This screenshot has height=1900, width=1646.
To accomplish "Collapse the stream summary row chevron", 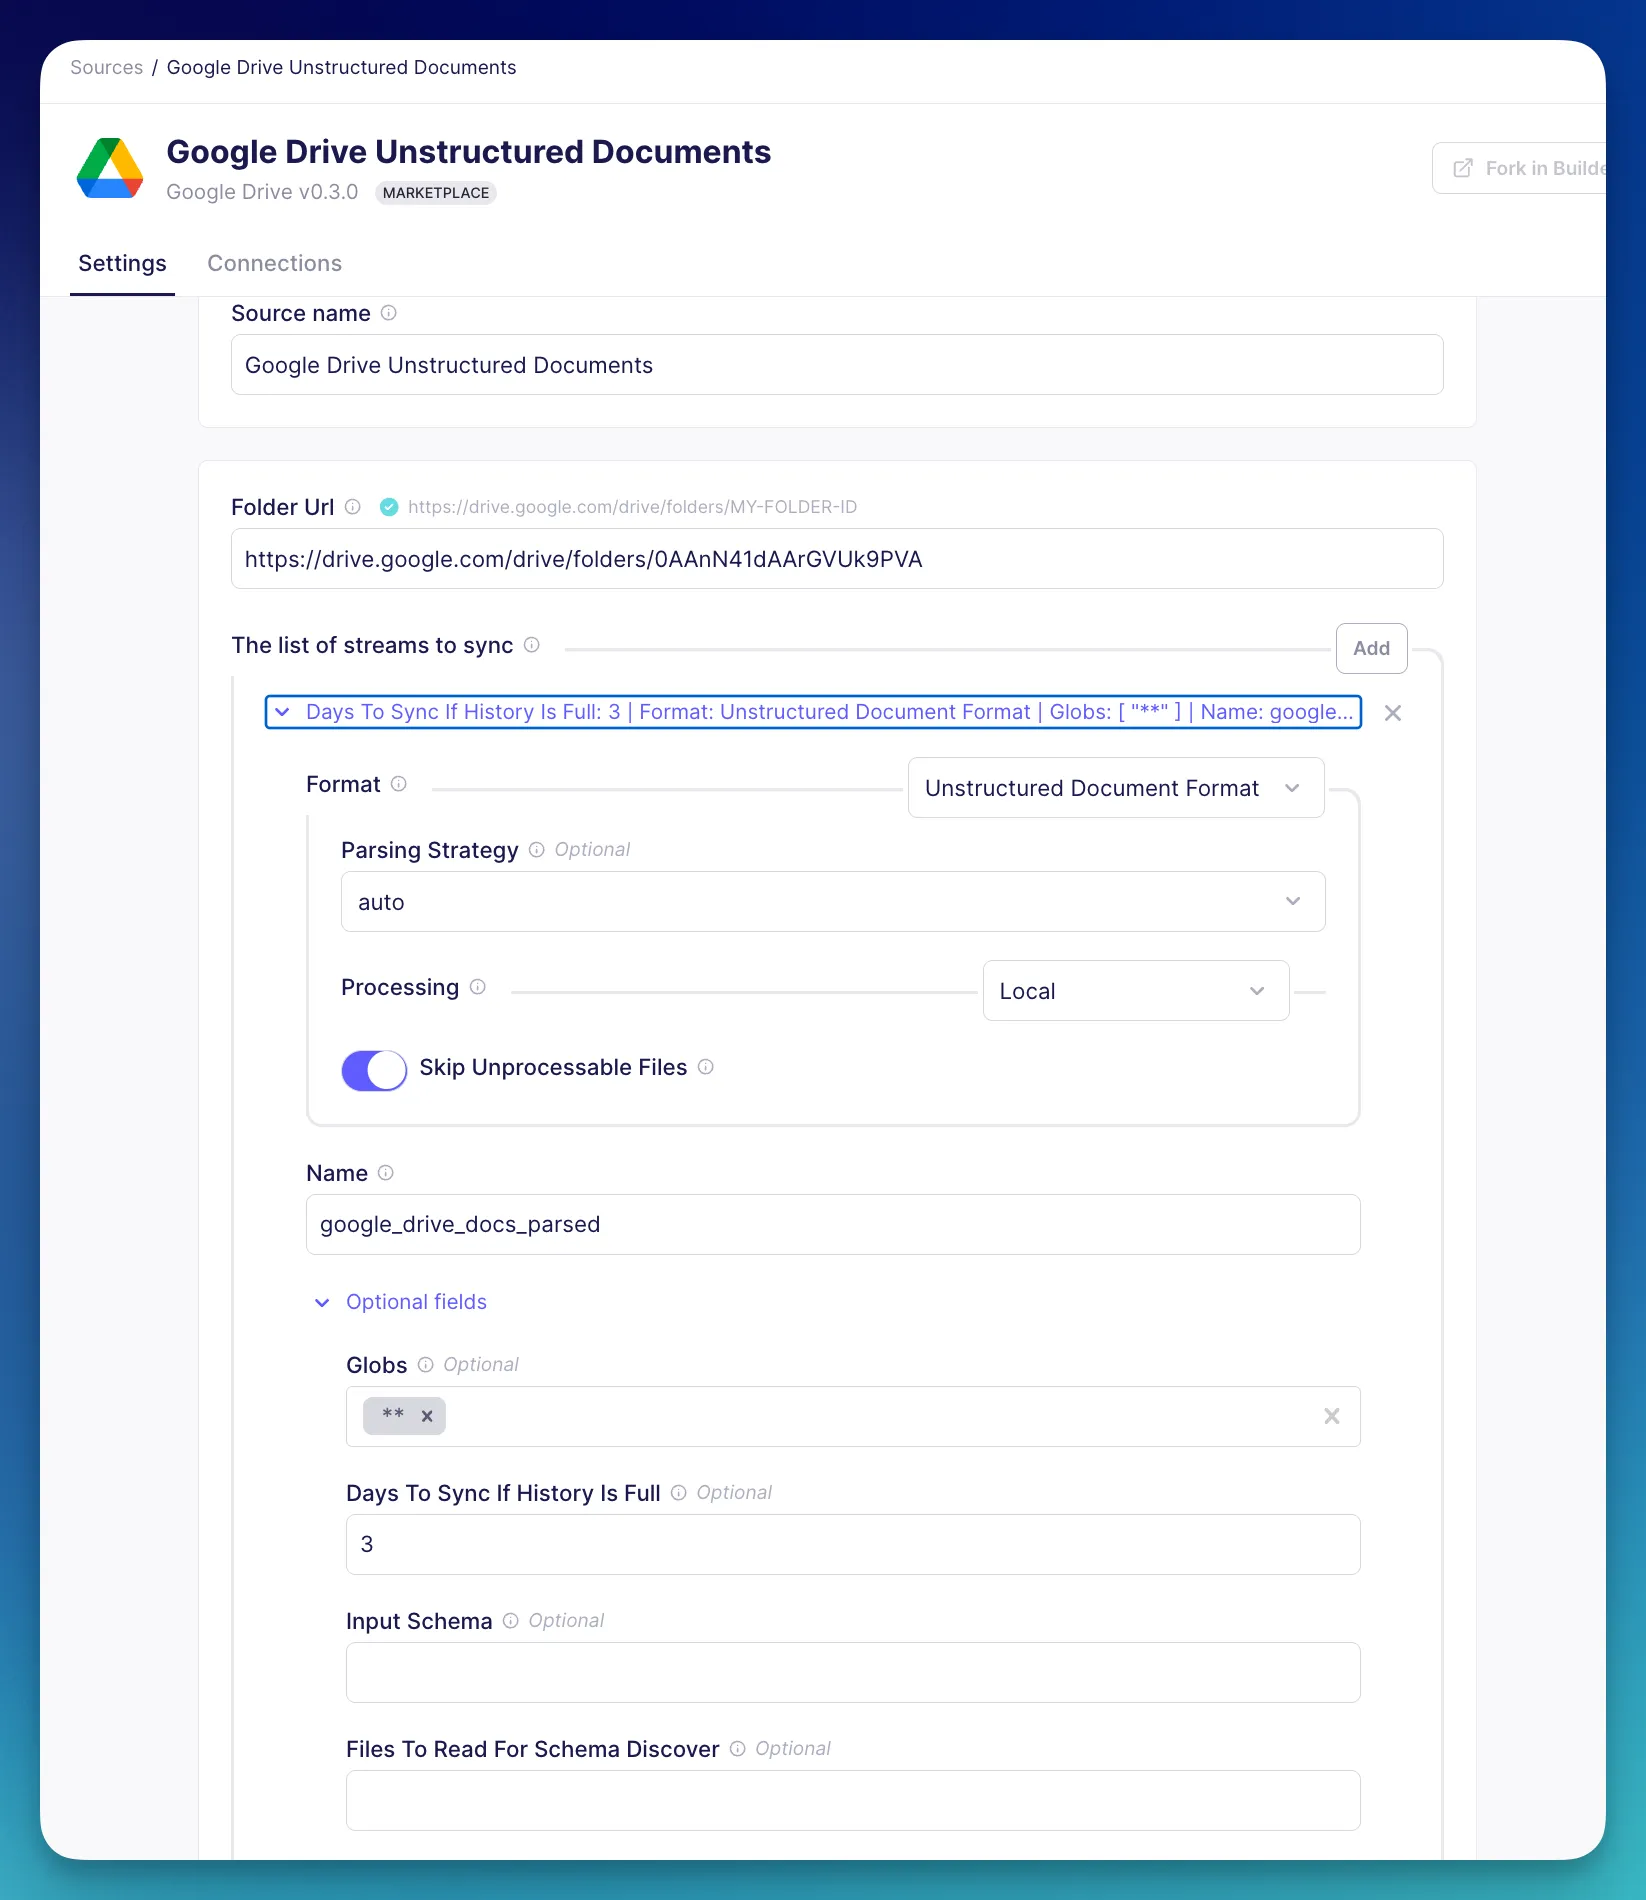I will pyautogui.click(x=283, y=712).
